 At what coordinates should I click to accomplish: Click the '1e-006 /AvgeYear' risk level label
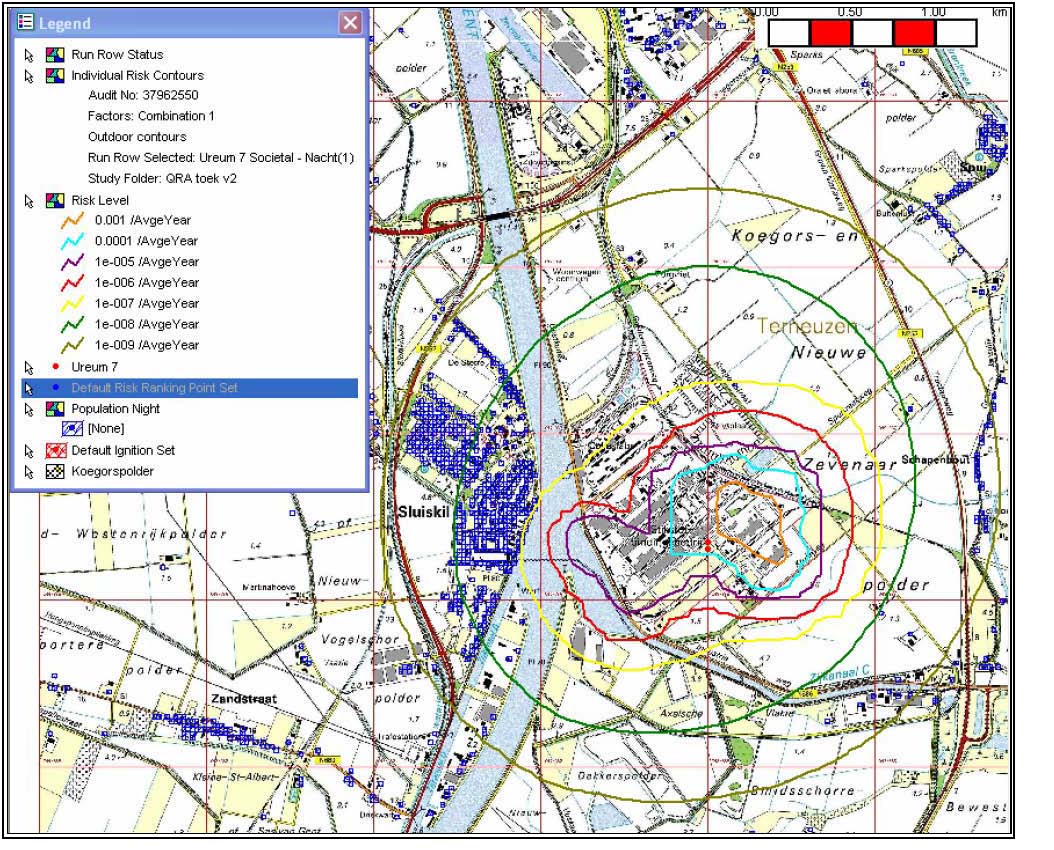[x=147, y=283]
